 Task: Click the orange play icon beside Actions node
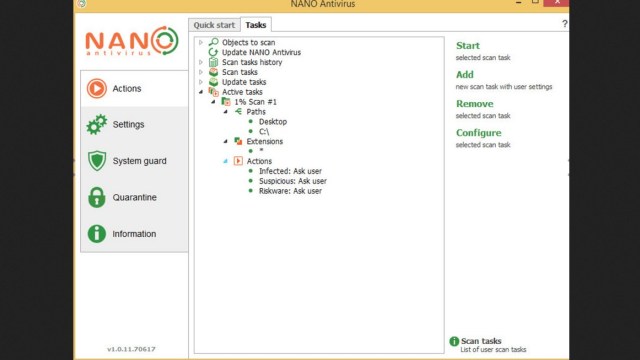point(238,161)
